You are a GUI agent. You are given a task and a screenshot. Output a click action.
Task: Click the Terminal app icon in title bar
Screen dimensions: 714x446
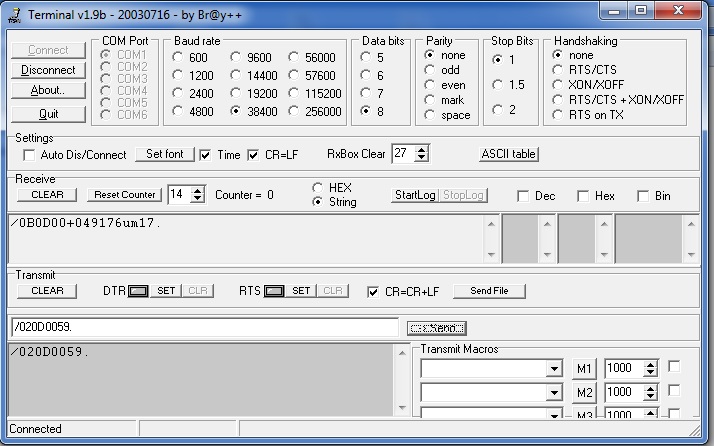[x=15, y=15]
